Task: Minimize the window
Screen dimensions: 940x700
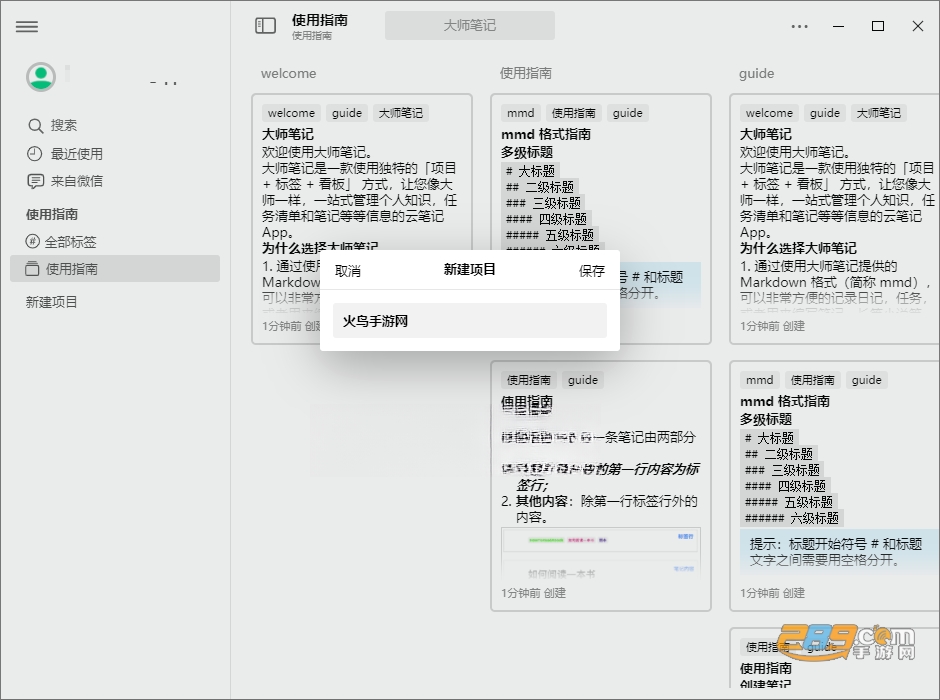Action: point(838,26)
